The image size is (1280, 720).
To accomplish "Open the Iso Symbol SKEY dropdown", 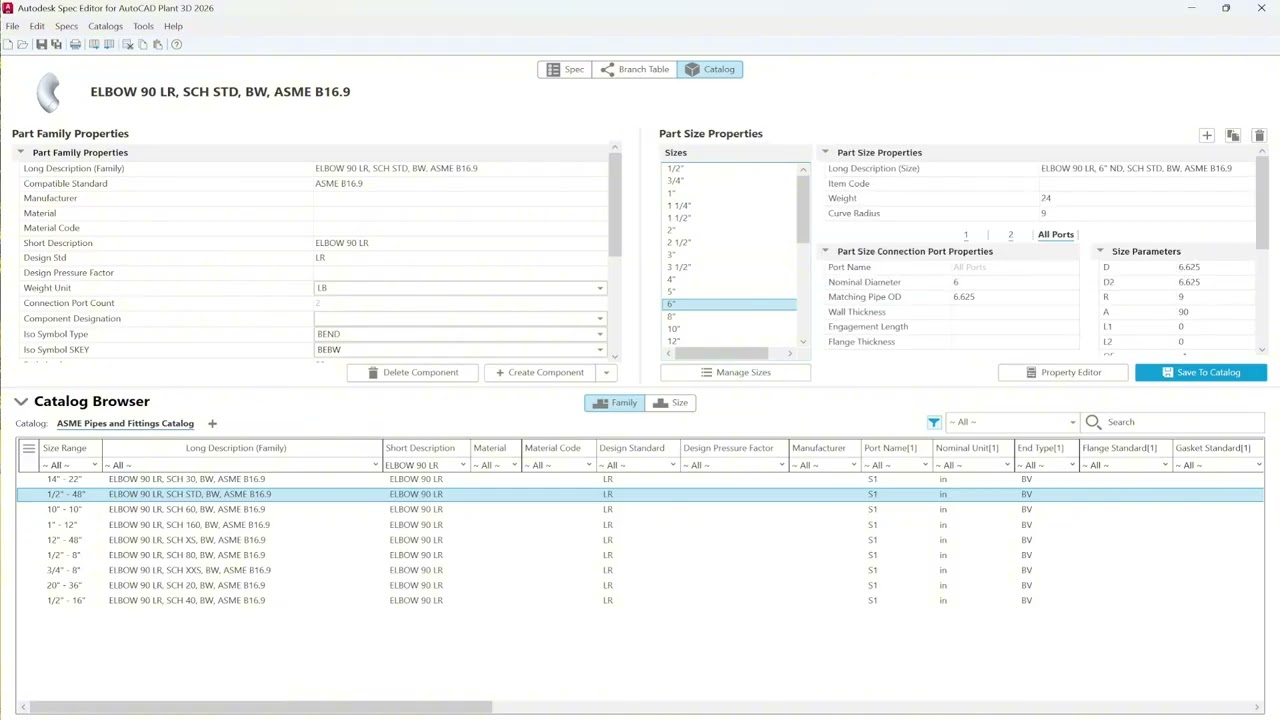I will [600, 350].
